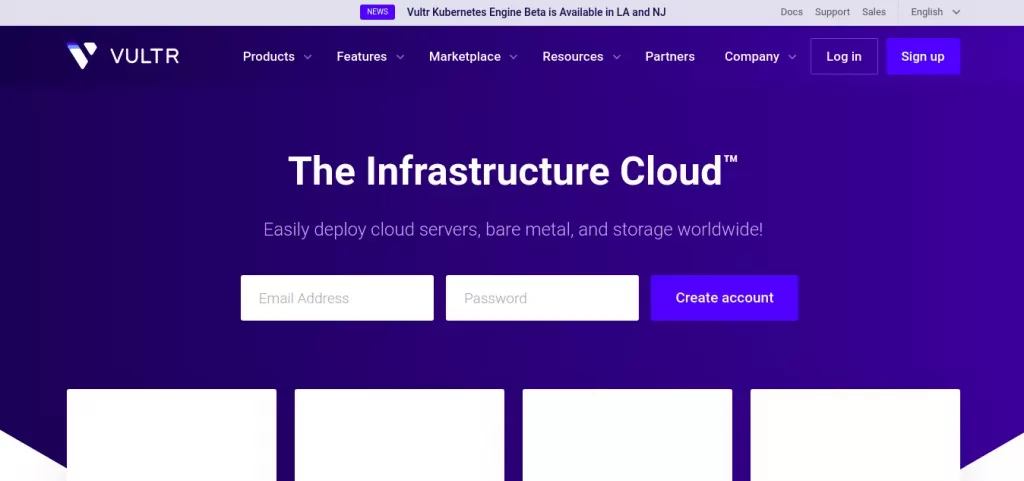Open the Resources menu
Screen dimensions: 1024x481
(573, 57)
